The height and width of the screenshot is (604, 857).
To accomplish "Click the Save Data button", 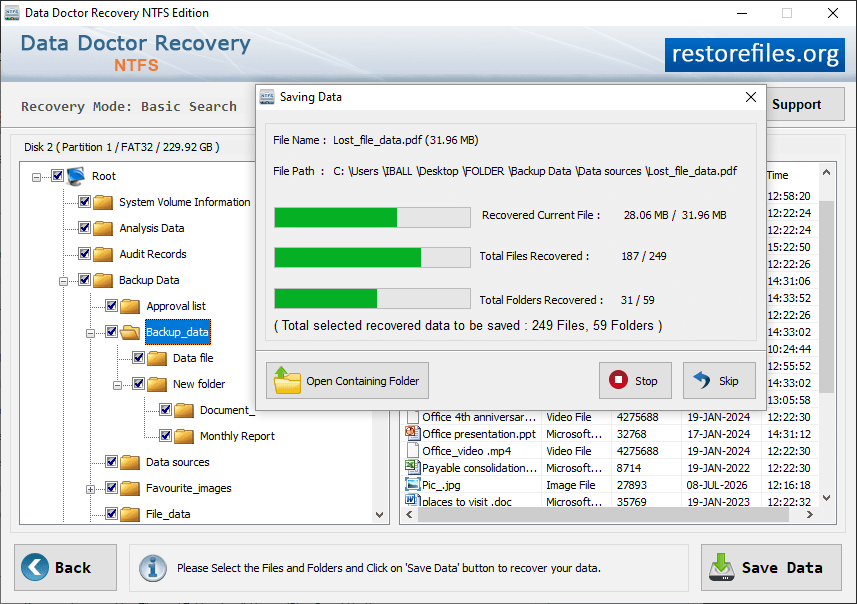I will click(x=771, y=567).
